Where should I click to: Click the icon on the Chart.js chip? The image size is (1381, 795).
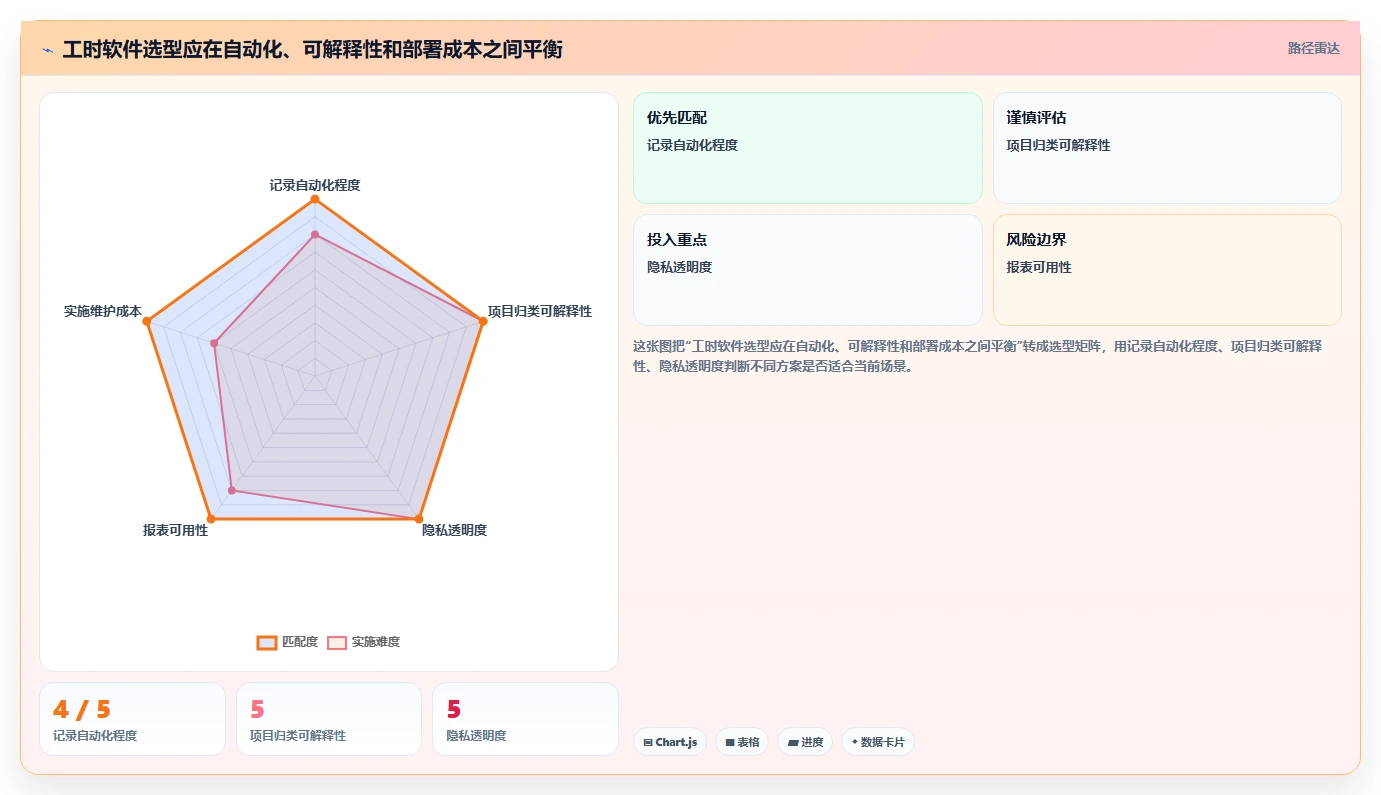pyautogui.click(x=648, y=742)
